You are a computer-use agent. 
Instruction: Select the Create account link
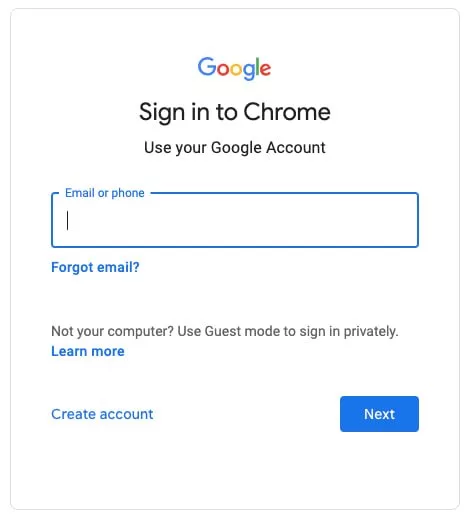pyautogui.click(x=102, y=414)
